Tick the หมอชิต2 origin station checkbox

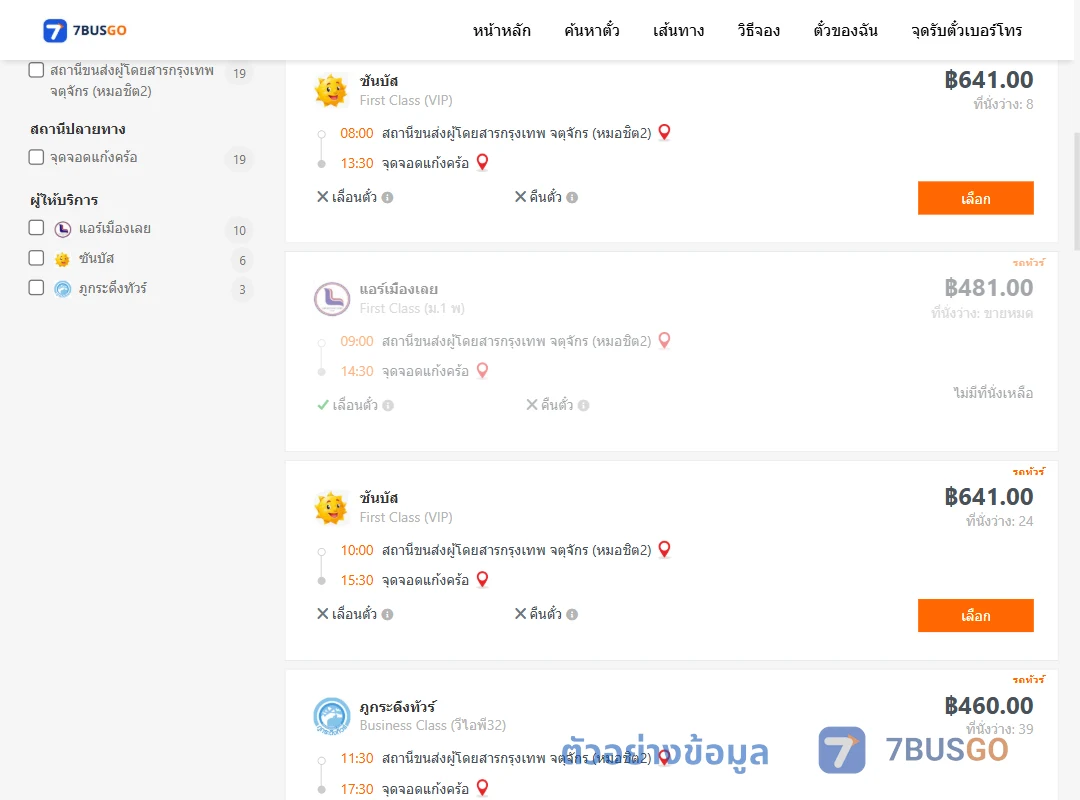point(37,70)
